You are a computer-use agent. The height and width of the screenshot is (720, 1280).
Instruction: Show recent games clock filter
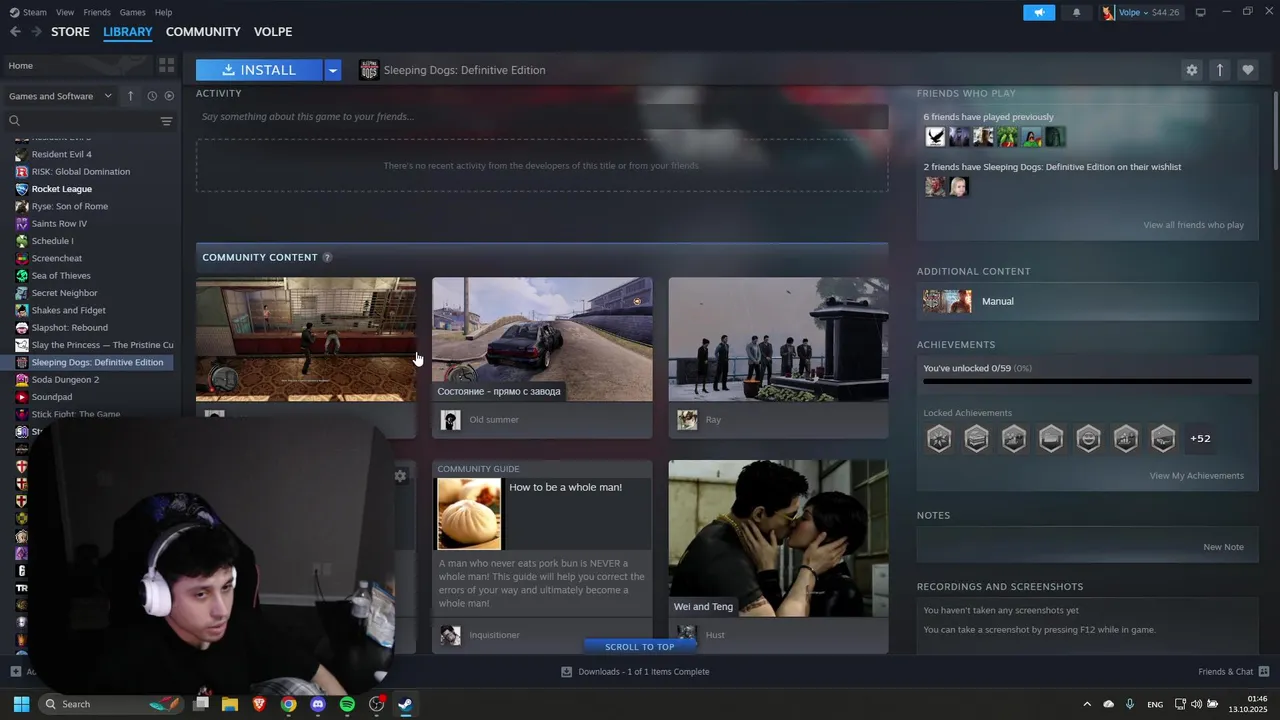152,96
